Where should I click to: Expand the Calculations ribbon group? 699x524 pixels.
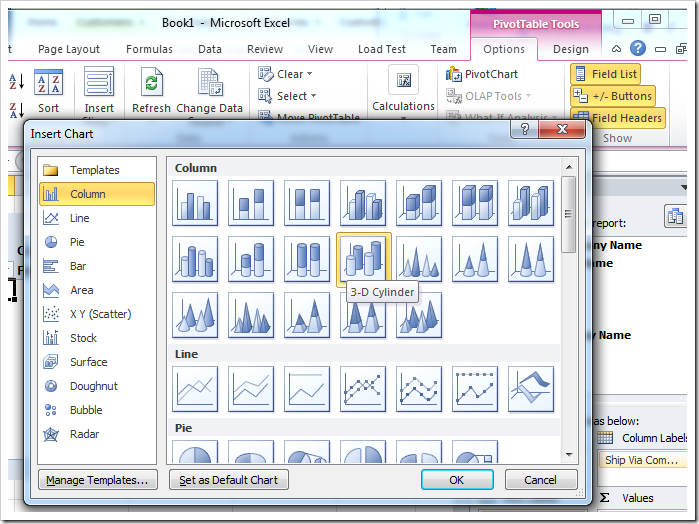(403, 92)
